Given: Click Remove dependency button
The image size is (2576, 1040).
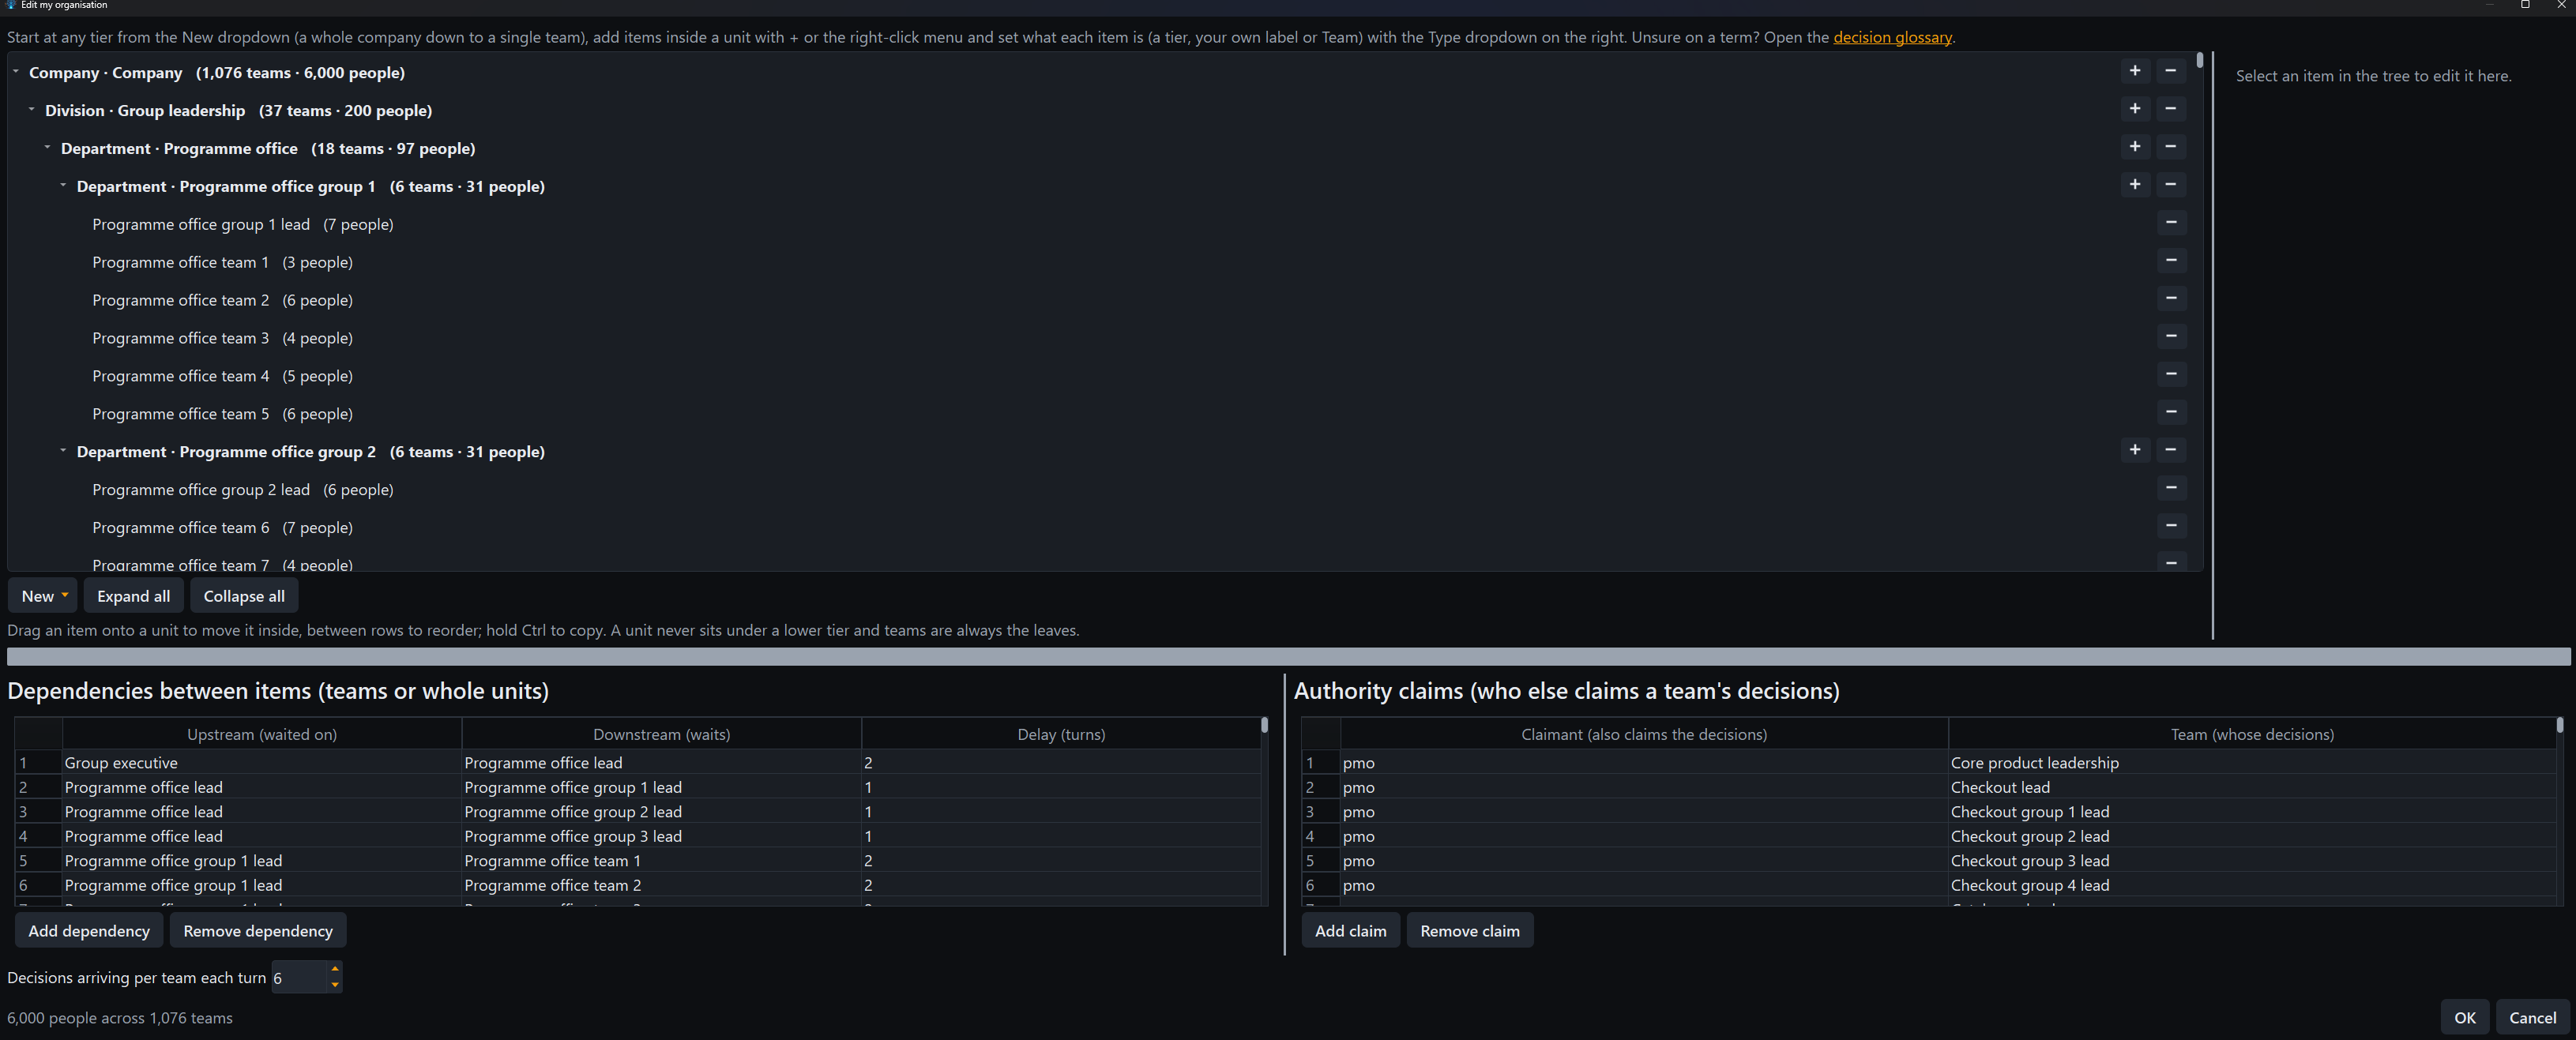Looking at the screenshot, I should 258,931.
